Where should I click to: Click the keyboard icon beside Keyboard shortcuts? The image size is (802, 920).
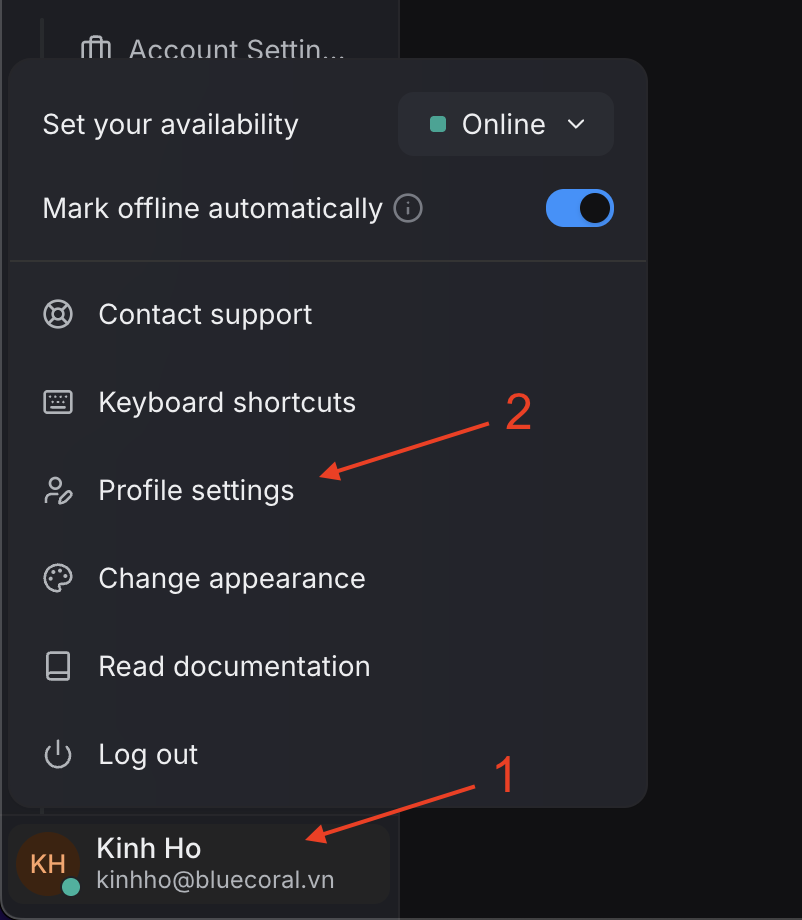pos(58,402)
